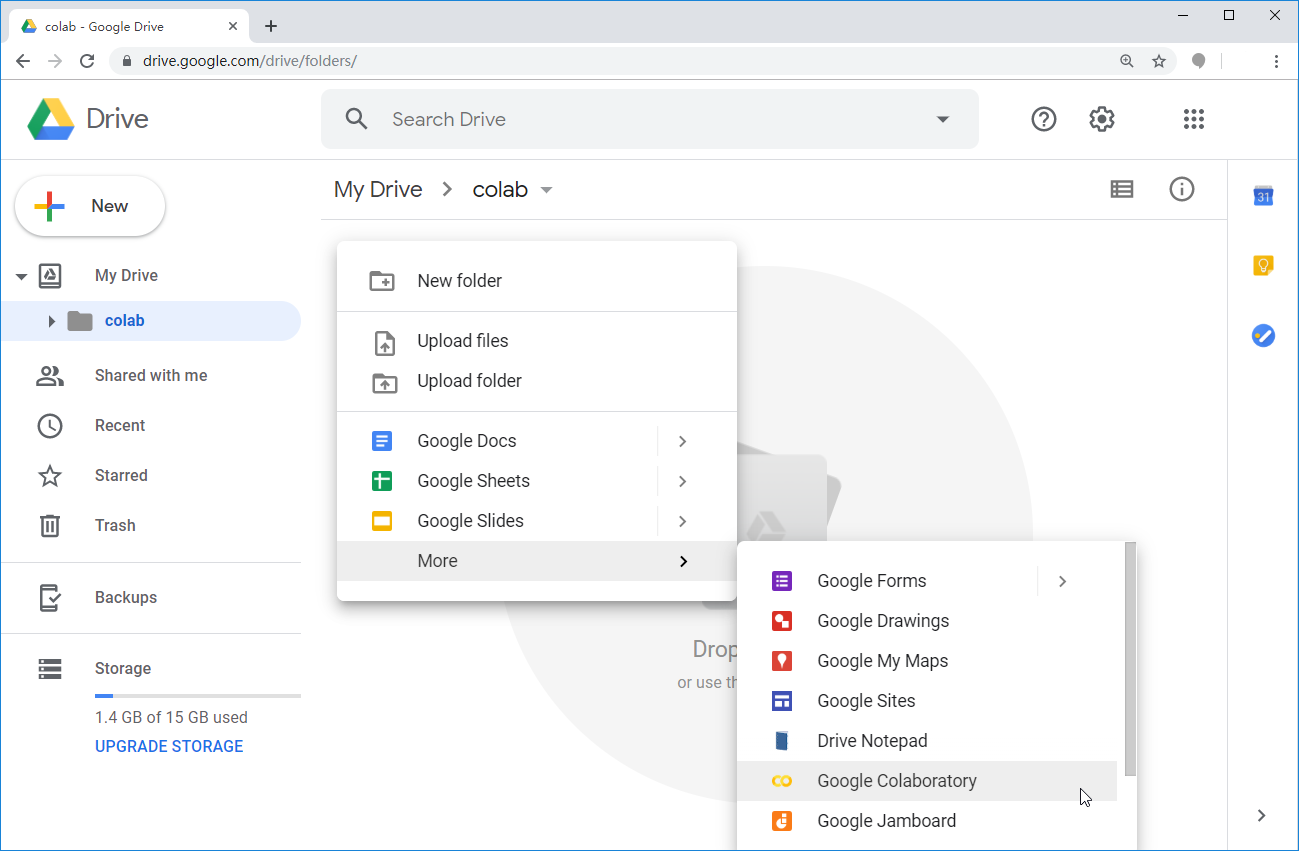This screenshot has width=1299, height=851.
Task: Expand the colab folder tree arrow
Action: [51, 321]
